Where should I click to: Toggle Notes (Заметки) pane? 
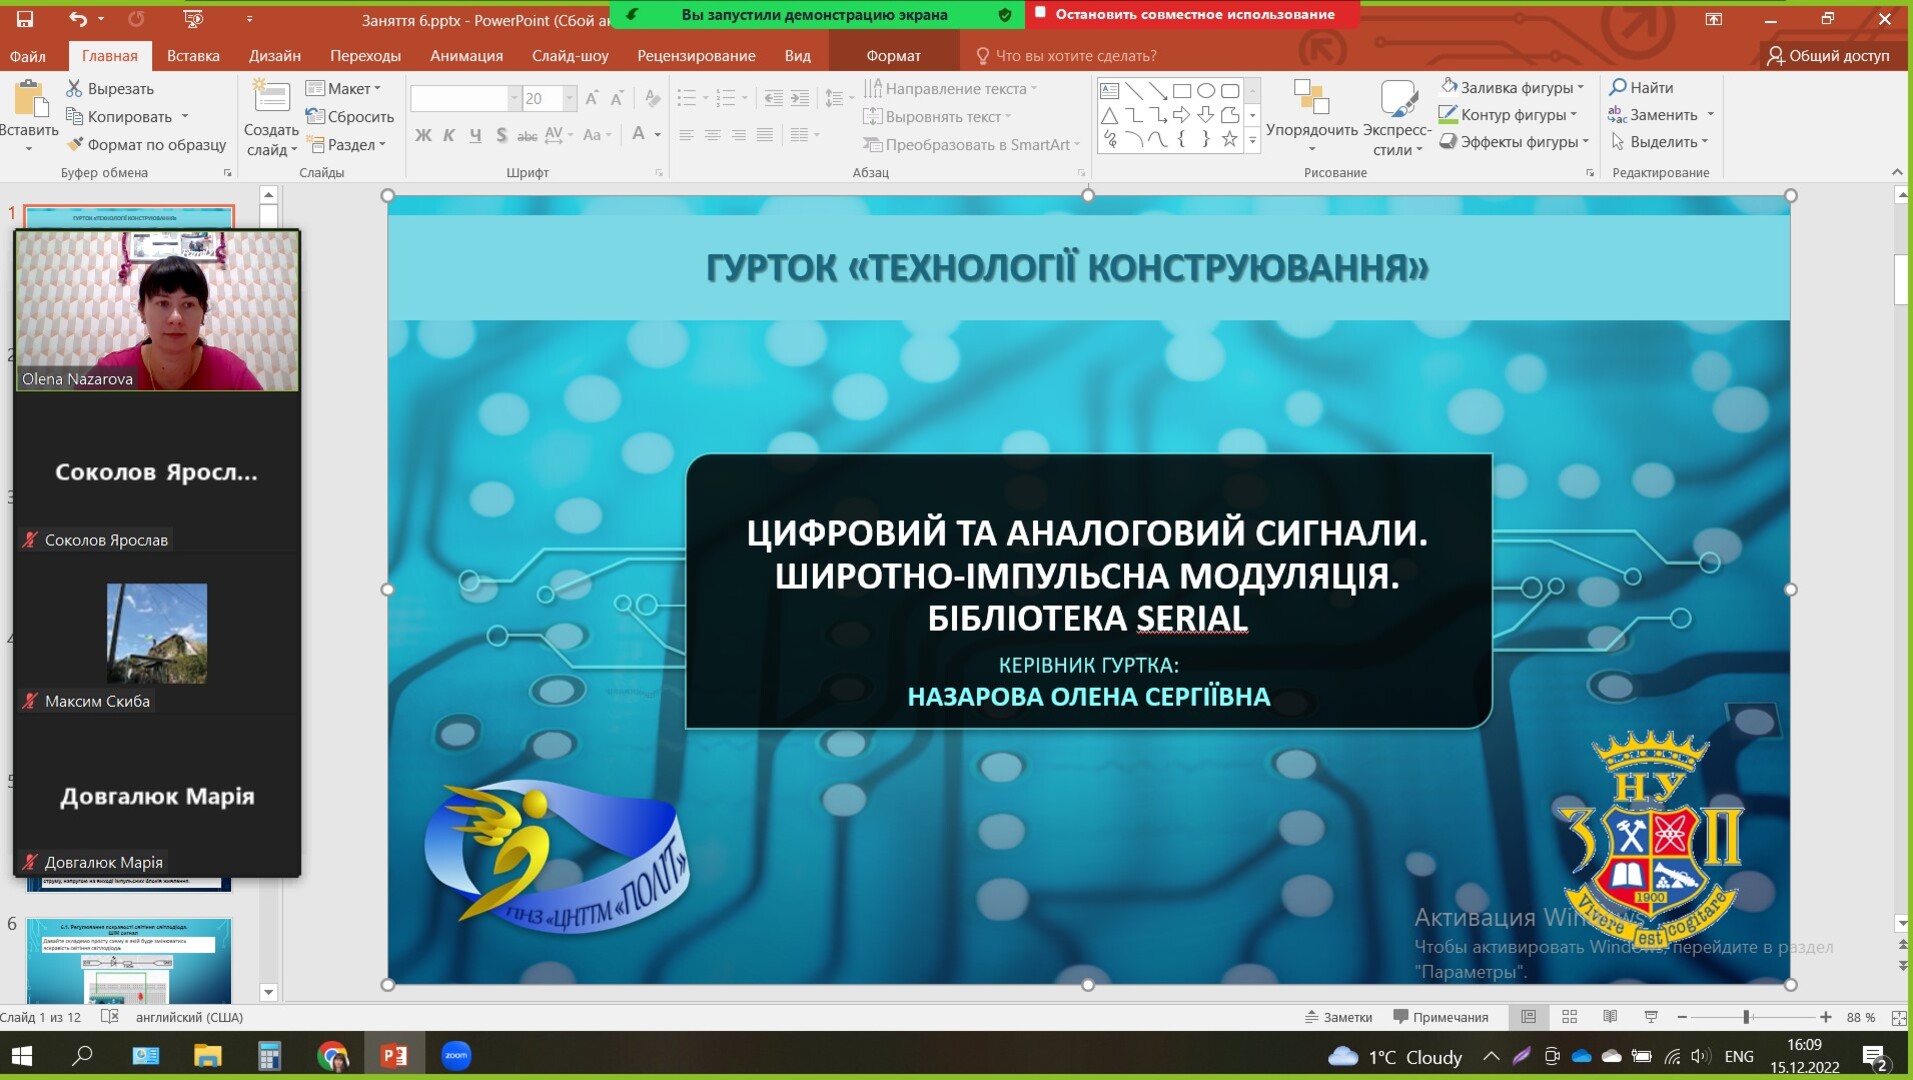(1338, 1017)
